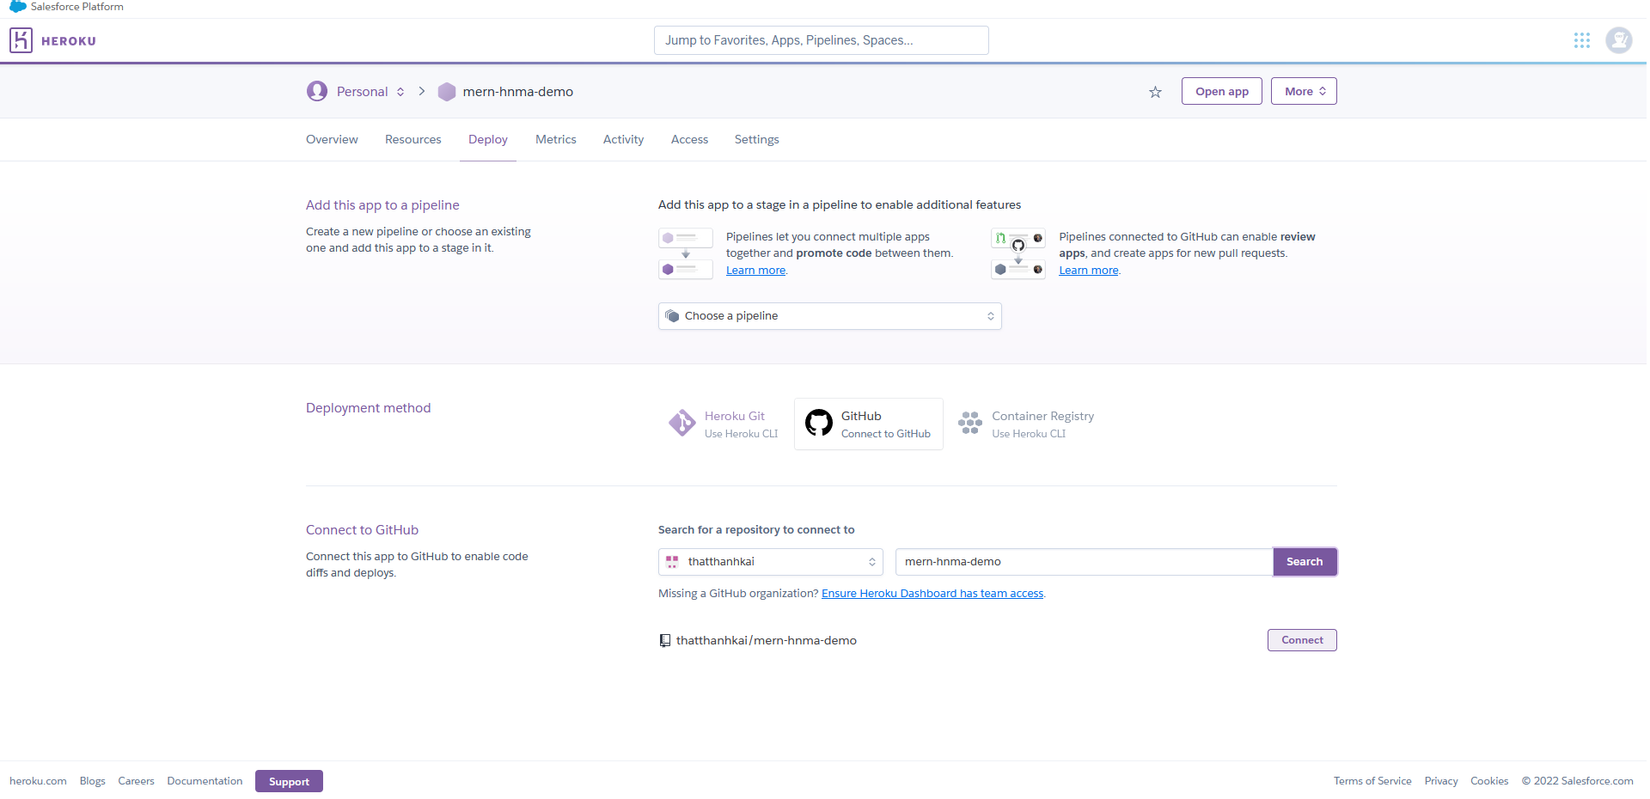Open the More actions dropdown
The image size is (1650, 799).
(1303, 91)
